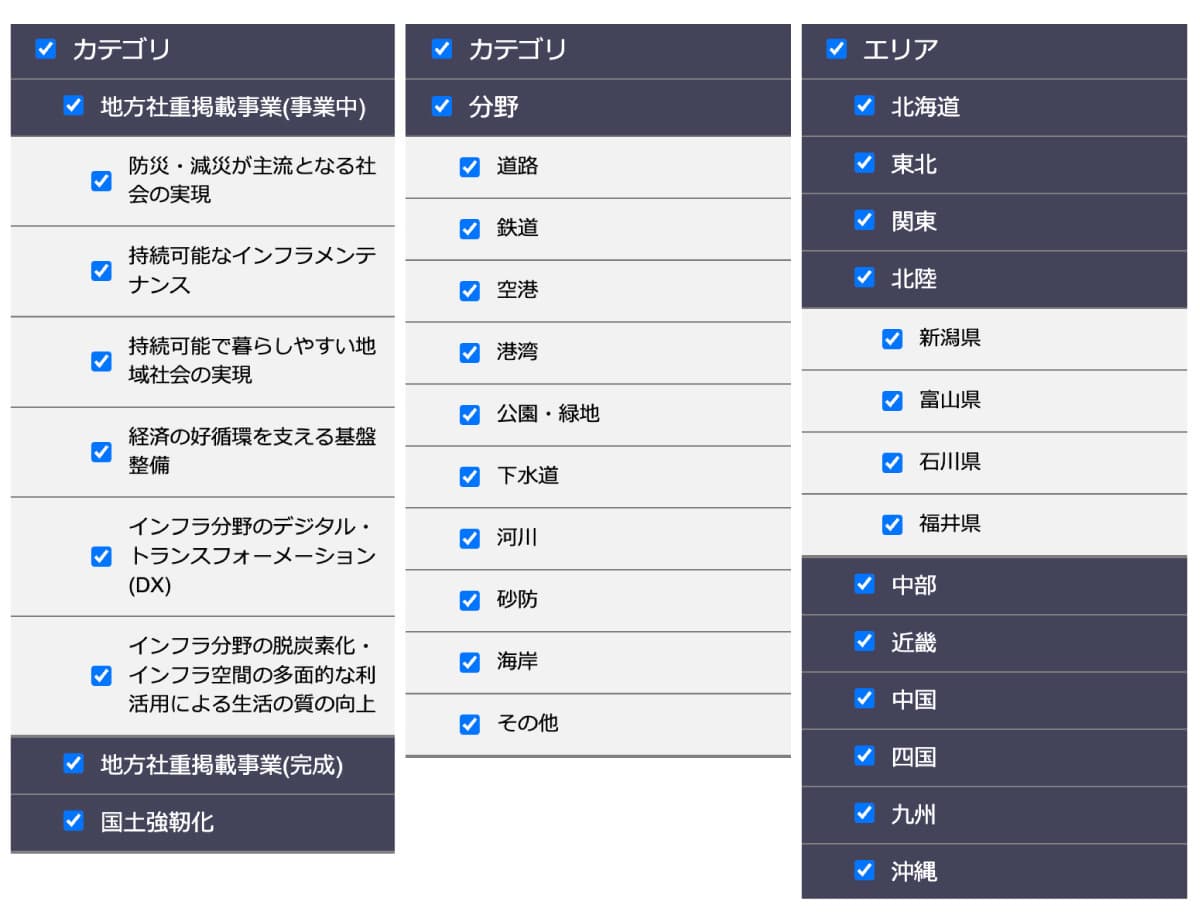Deselect the 石川県 checkbox

pos(892,463)
